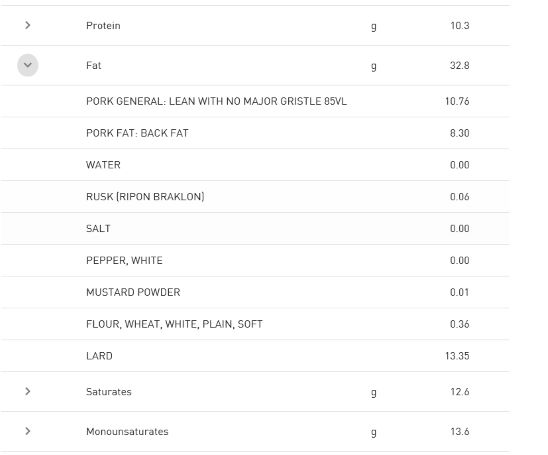Click the WATER ingredient row
Screen dimensions: 548x455
click(x=255, y=165)
